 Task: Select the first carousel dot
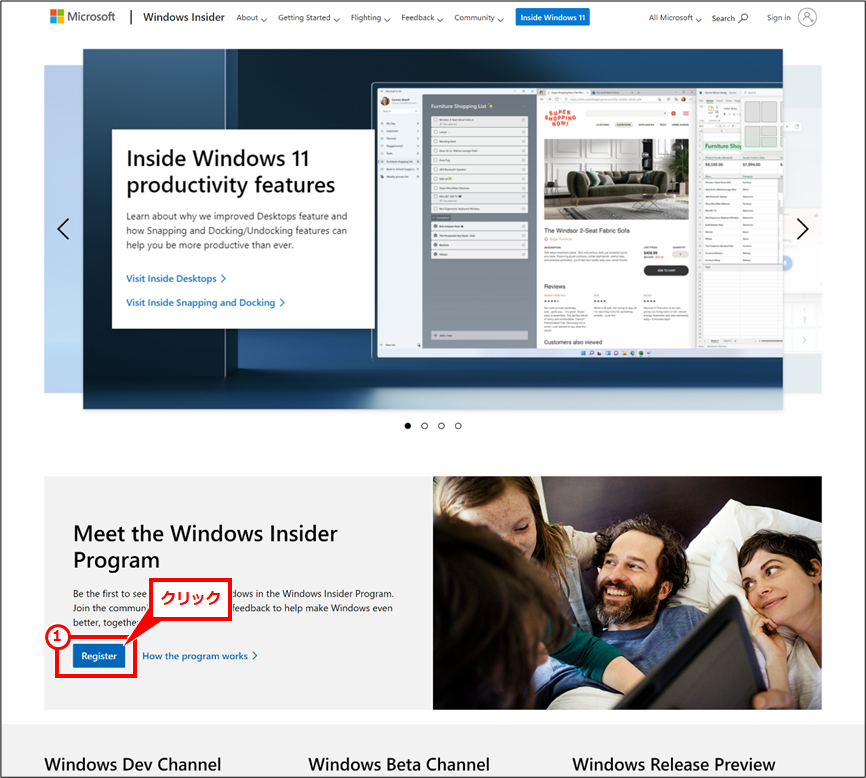coord(408,426)
